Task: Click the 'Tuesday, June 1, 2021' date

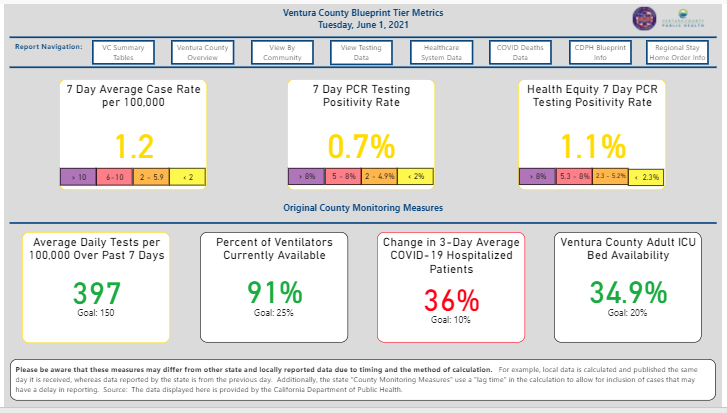Action: tap(363, 25)
